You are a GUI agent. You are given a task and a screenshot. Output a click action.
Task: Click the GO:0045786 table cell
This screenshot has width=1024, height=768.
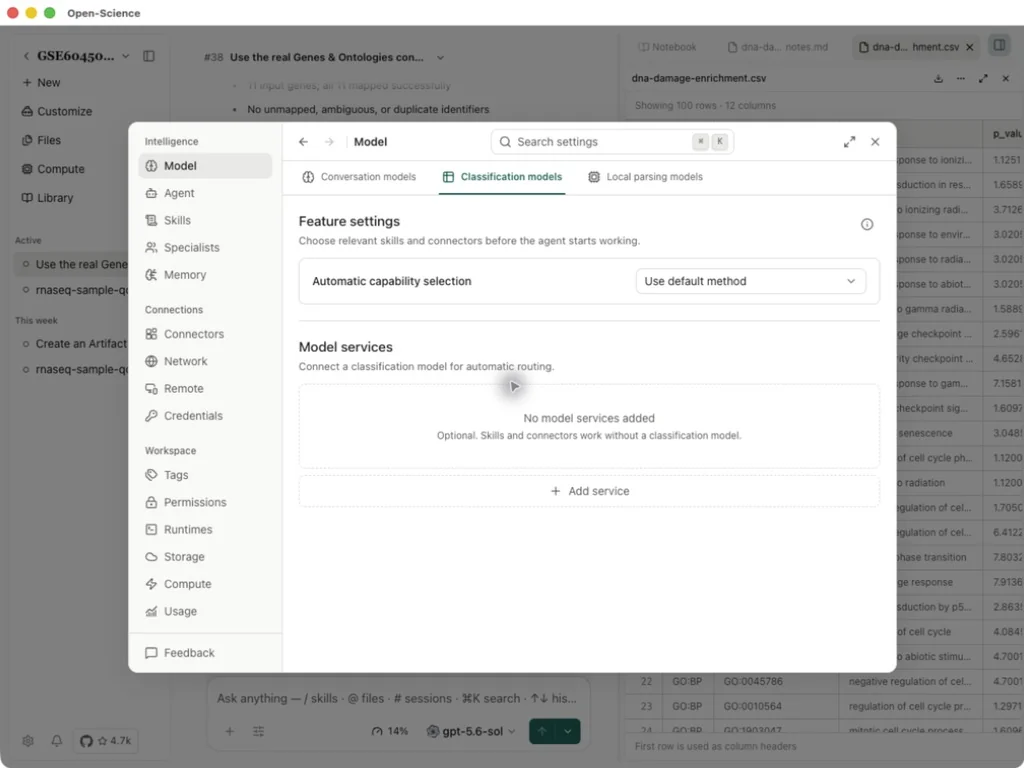tap(776, 682)
